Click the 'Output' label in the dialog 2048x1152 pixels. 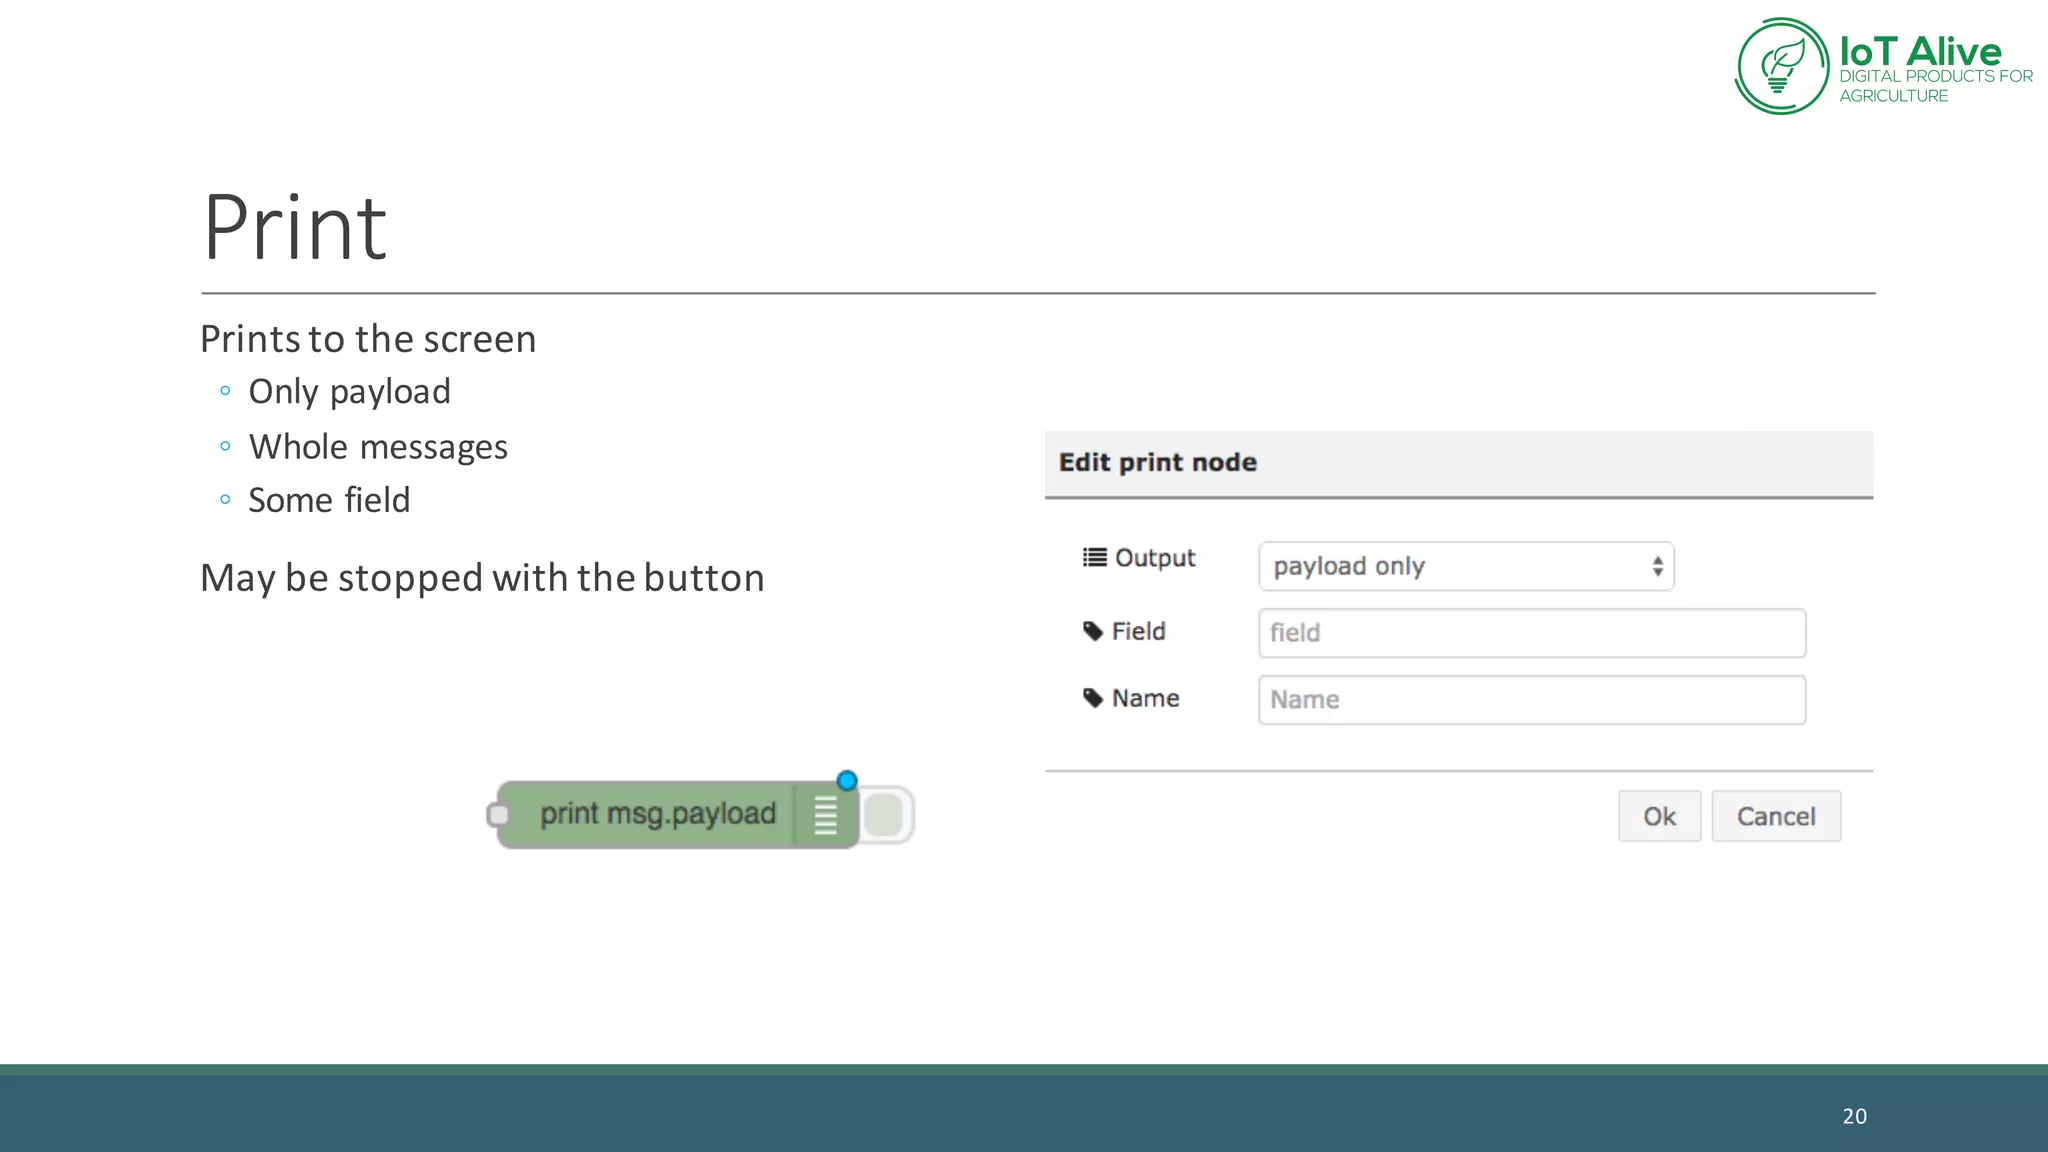[1155, 558]
